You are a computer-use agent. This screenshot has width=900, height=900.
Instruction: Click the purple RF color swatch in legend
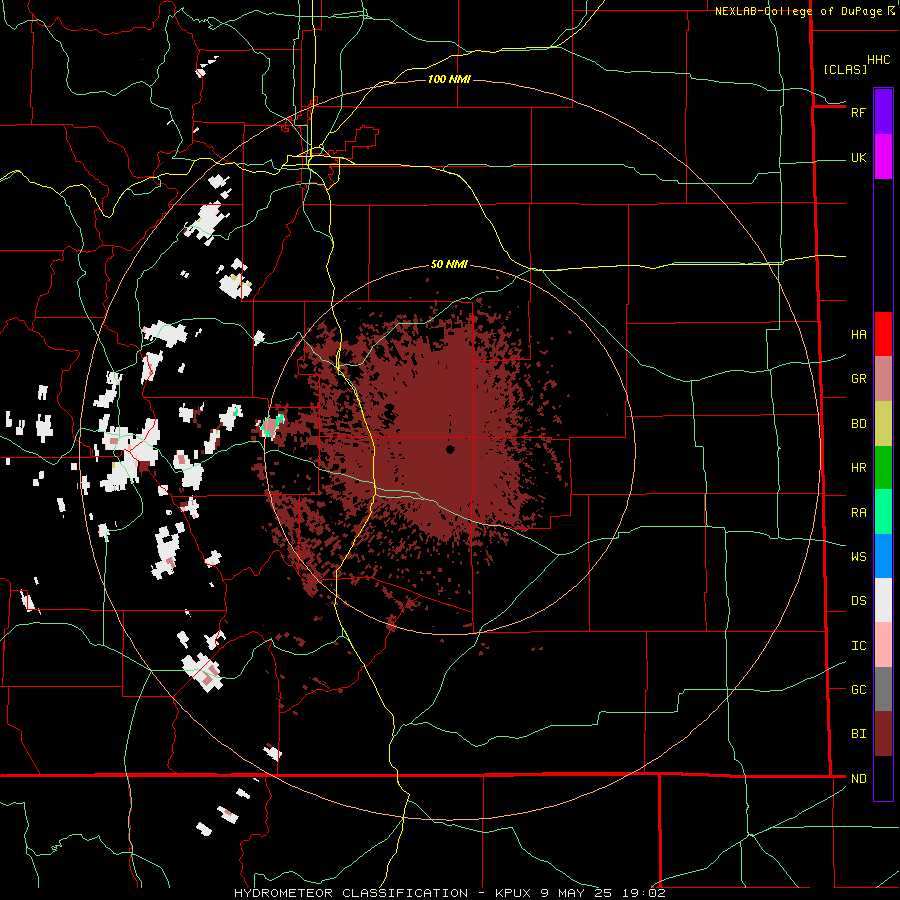(883, 112)
